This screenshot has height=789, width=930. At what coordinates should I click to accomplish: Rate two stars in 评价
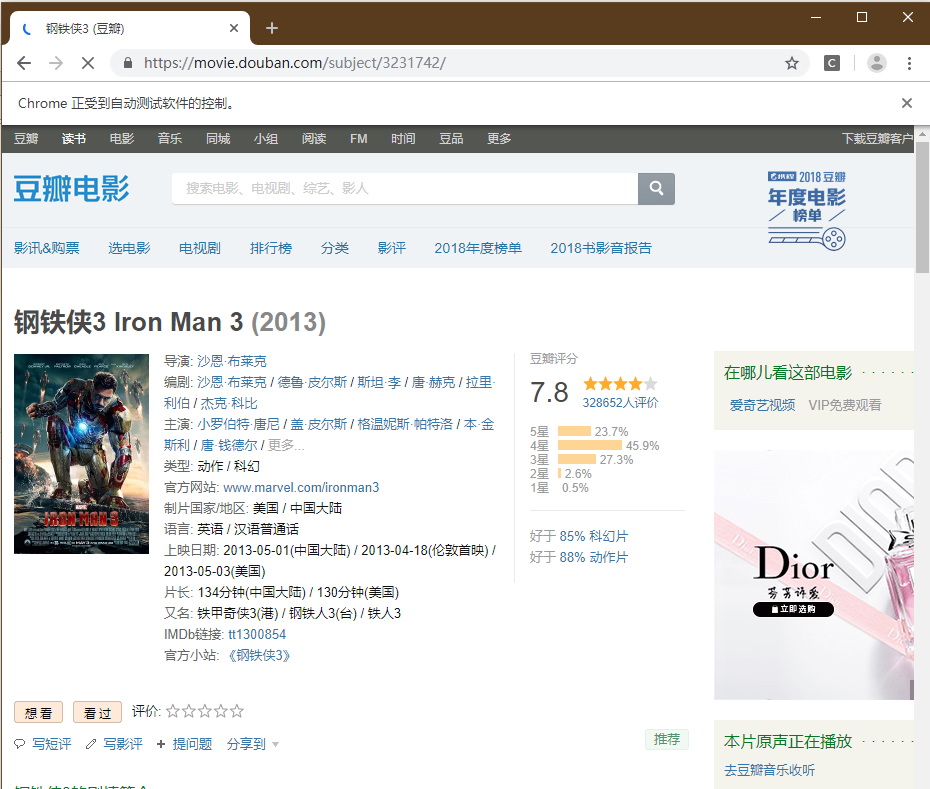[189, 711]
